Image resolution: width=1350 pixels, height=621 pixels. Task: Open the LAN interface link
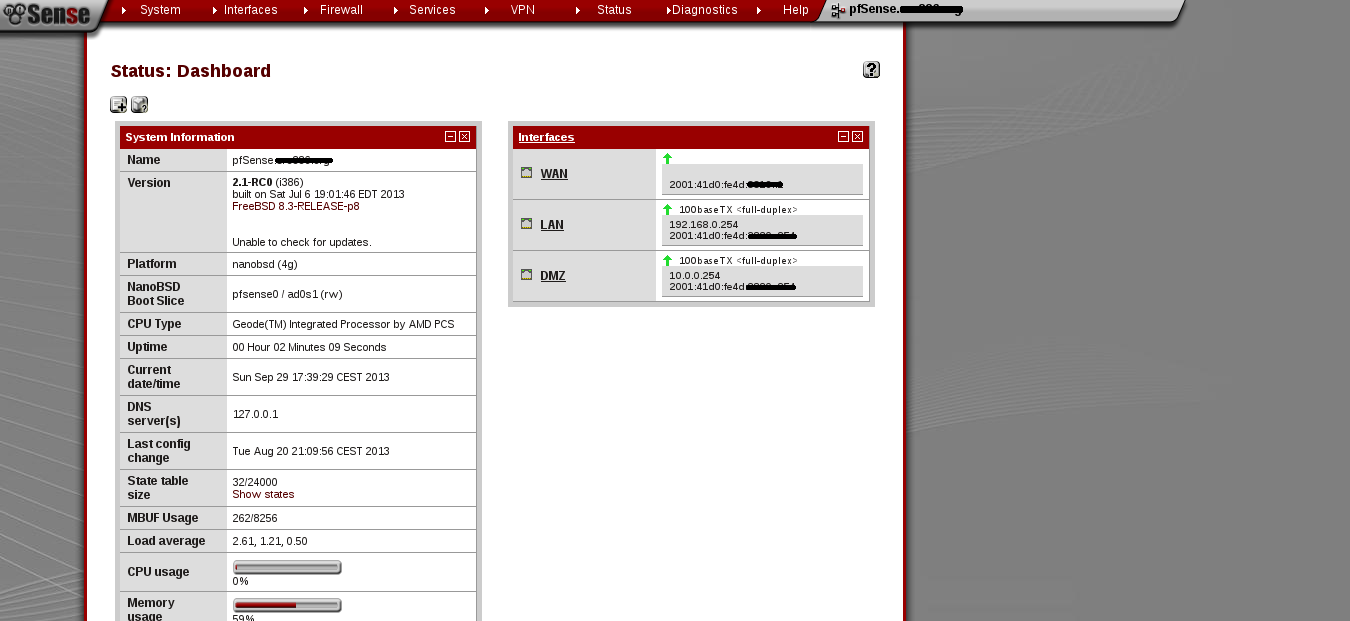point(552,225)
